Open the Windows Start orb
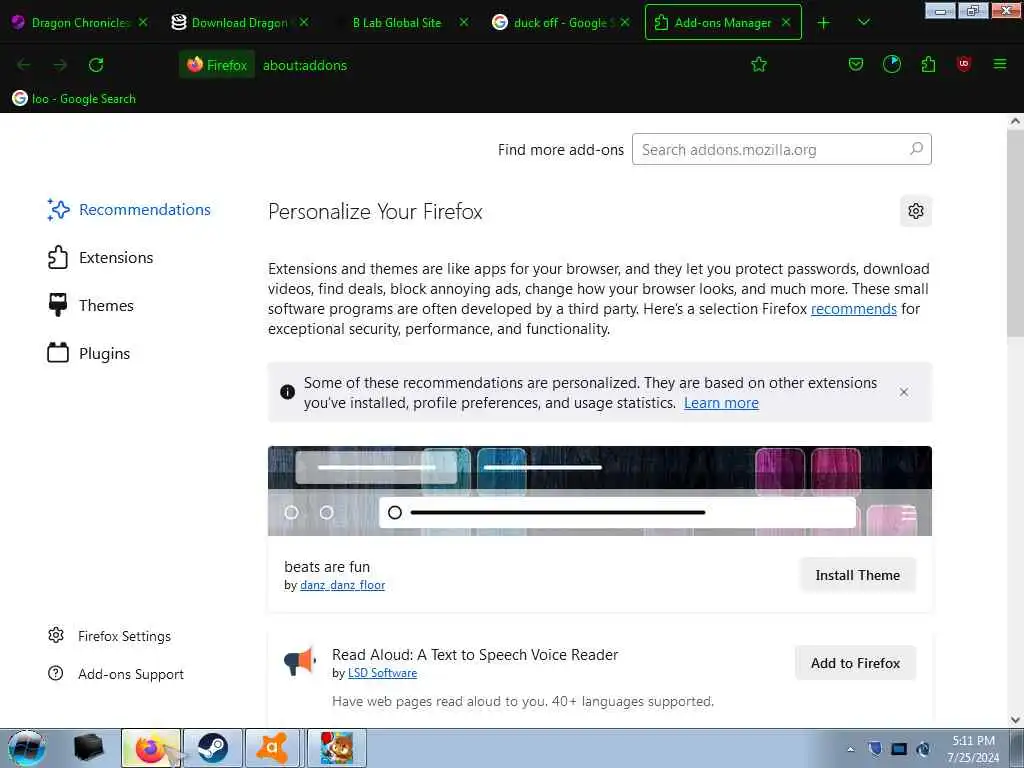This screenshot has width=1024, height=768. 27,748
